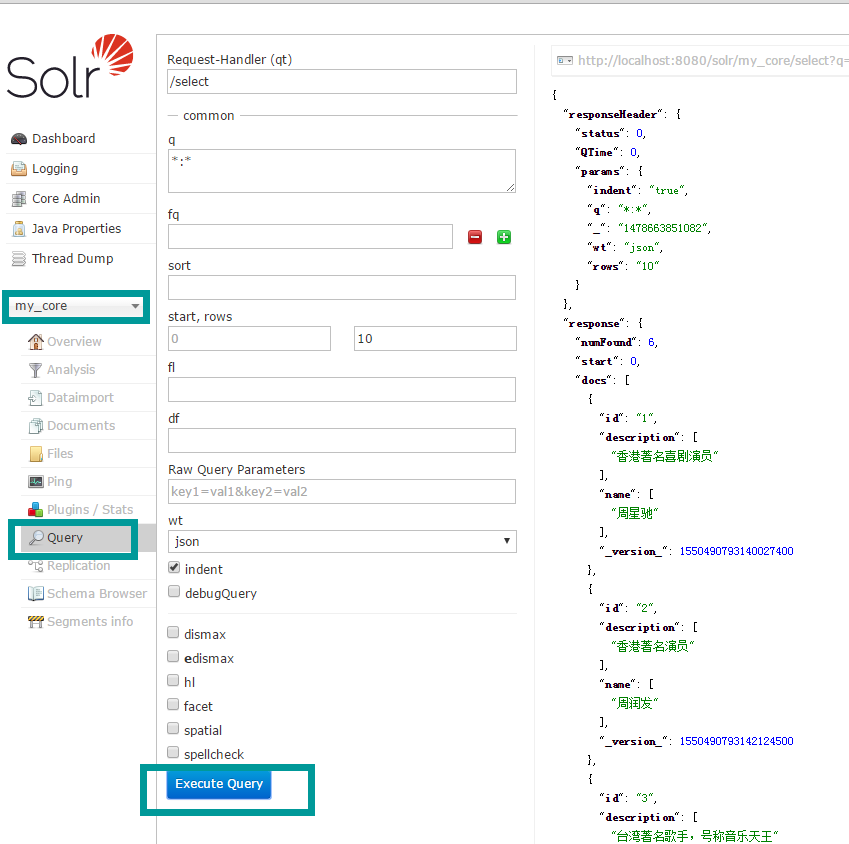Click the Ping monitor icon
849x844 pixels.
[36, 482]
